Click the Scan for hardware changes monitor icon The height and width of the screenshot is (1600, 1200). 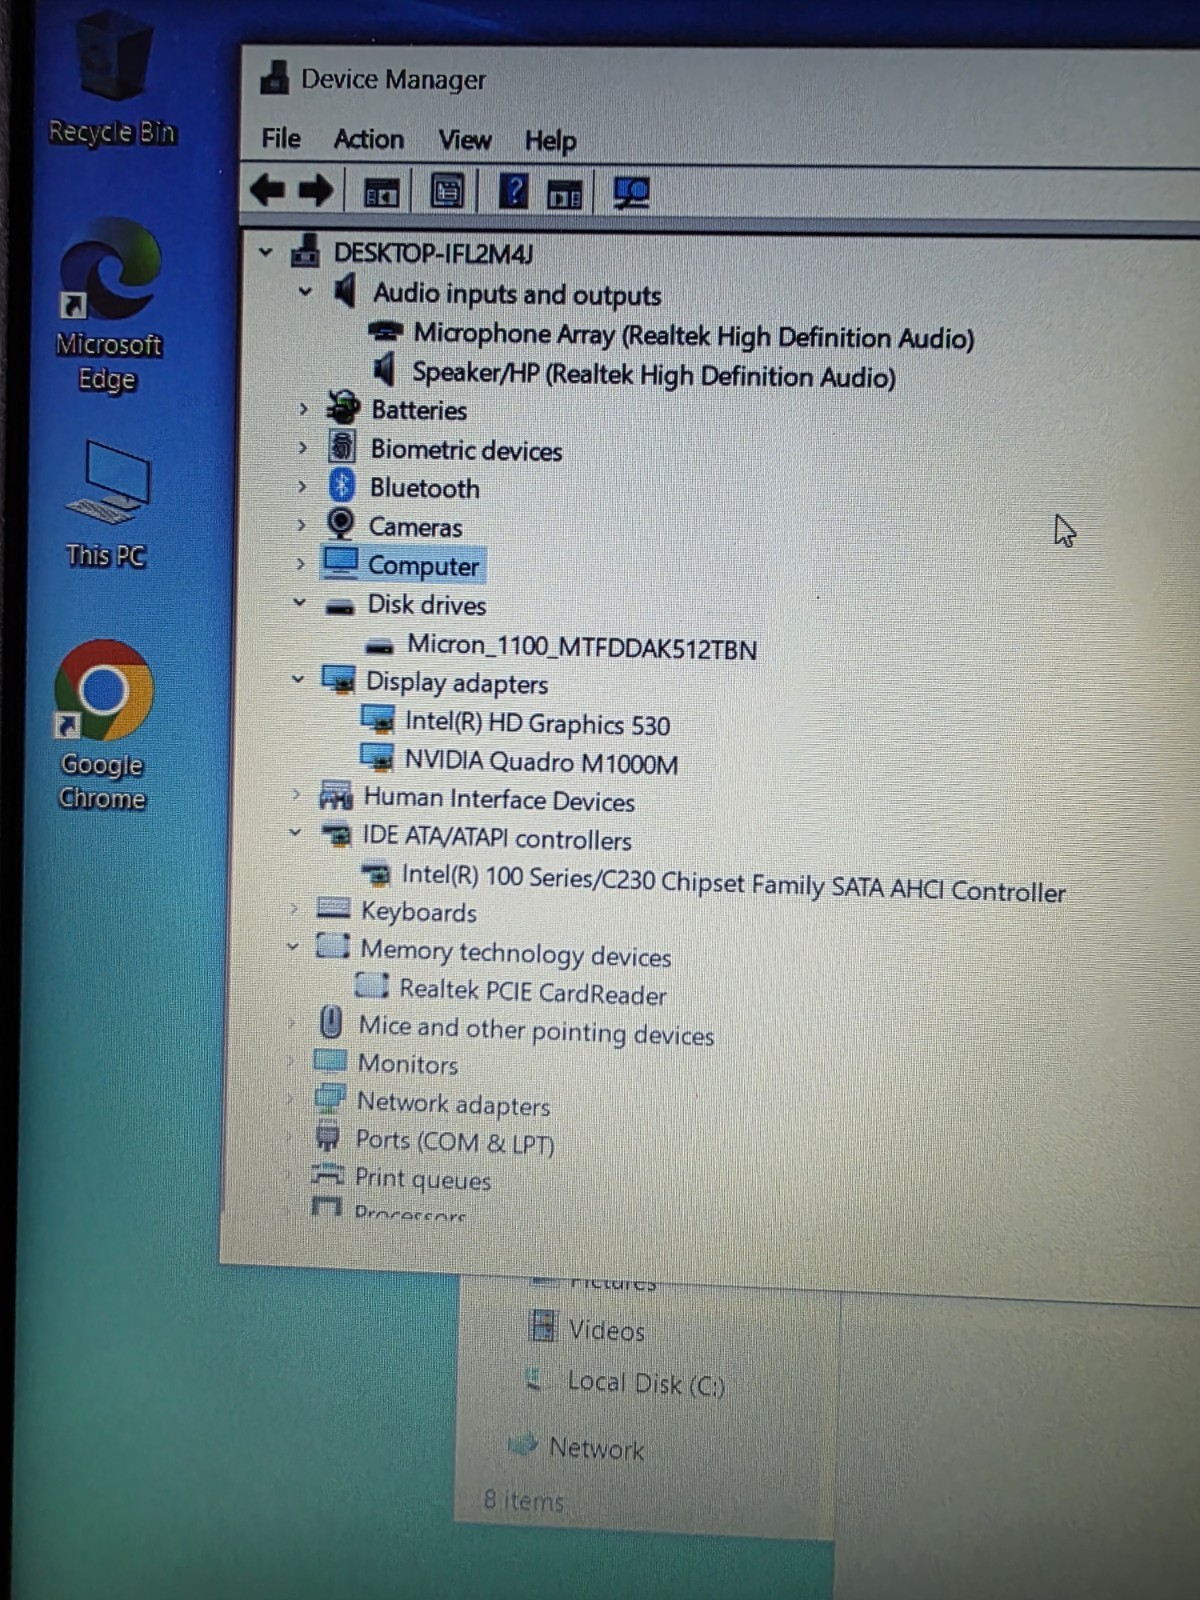coord(631,192)
